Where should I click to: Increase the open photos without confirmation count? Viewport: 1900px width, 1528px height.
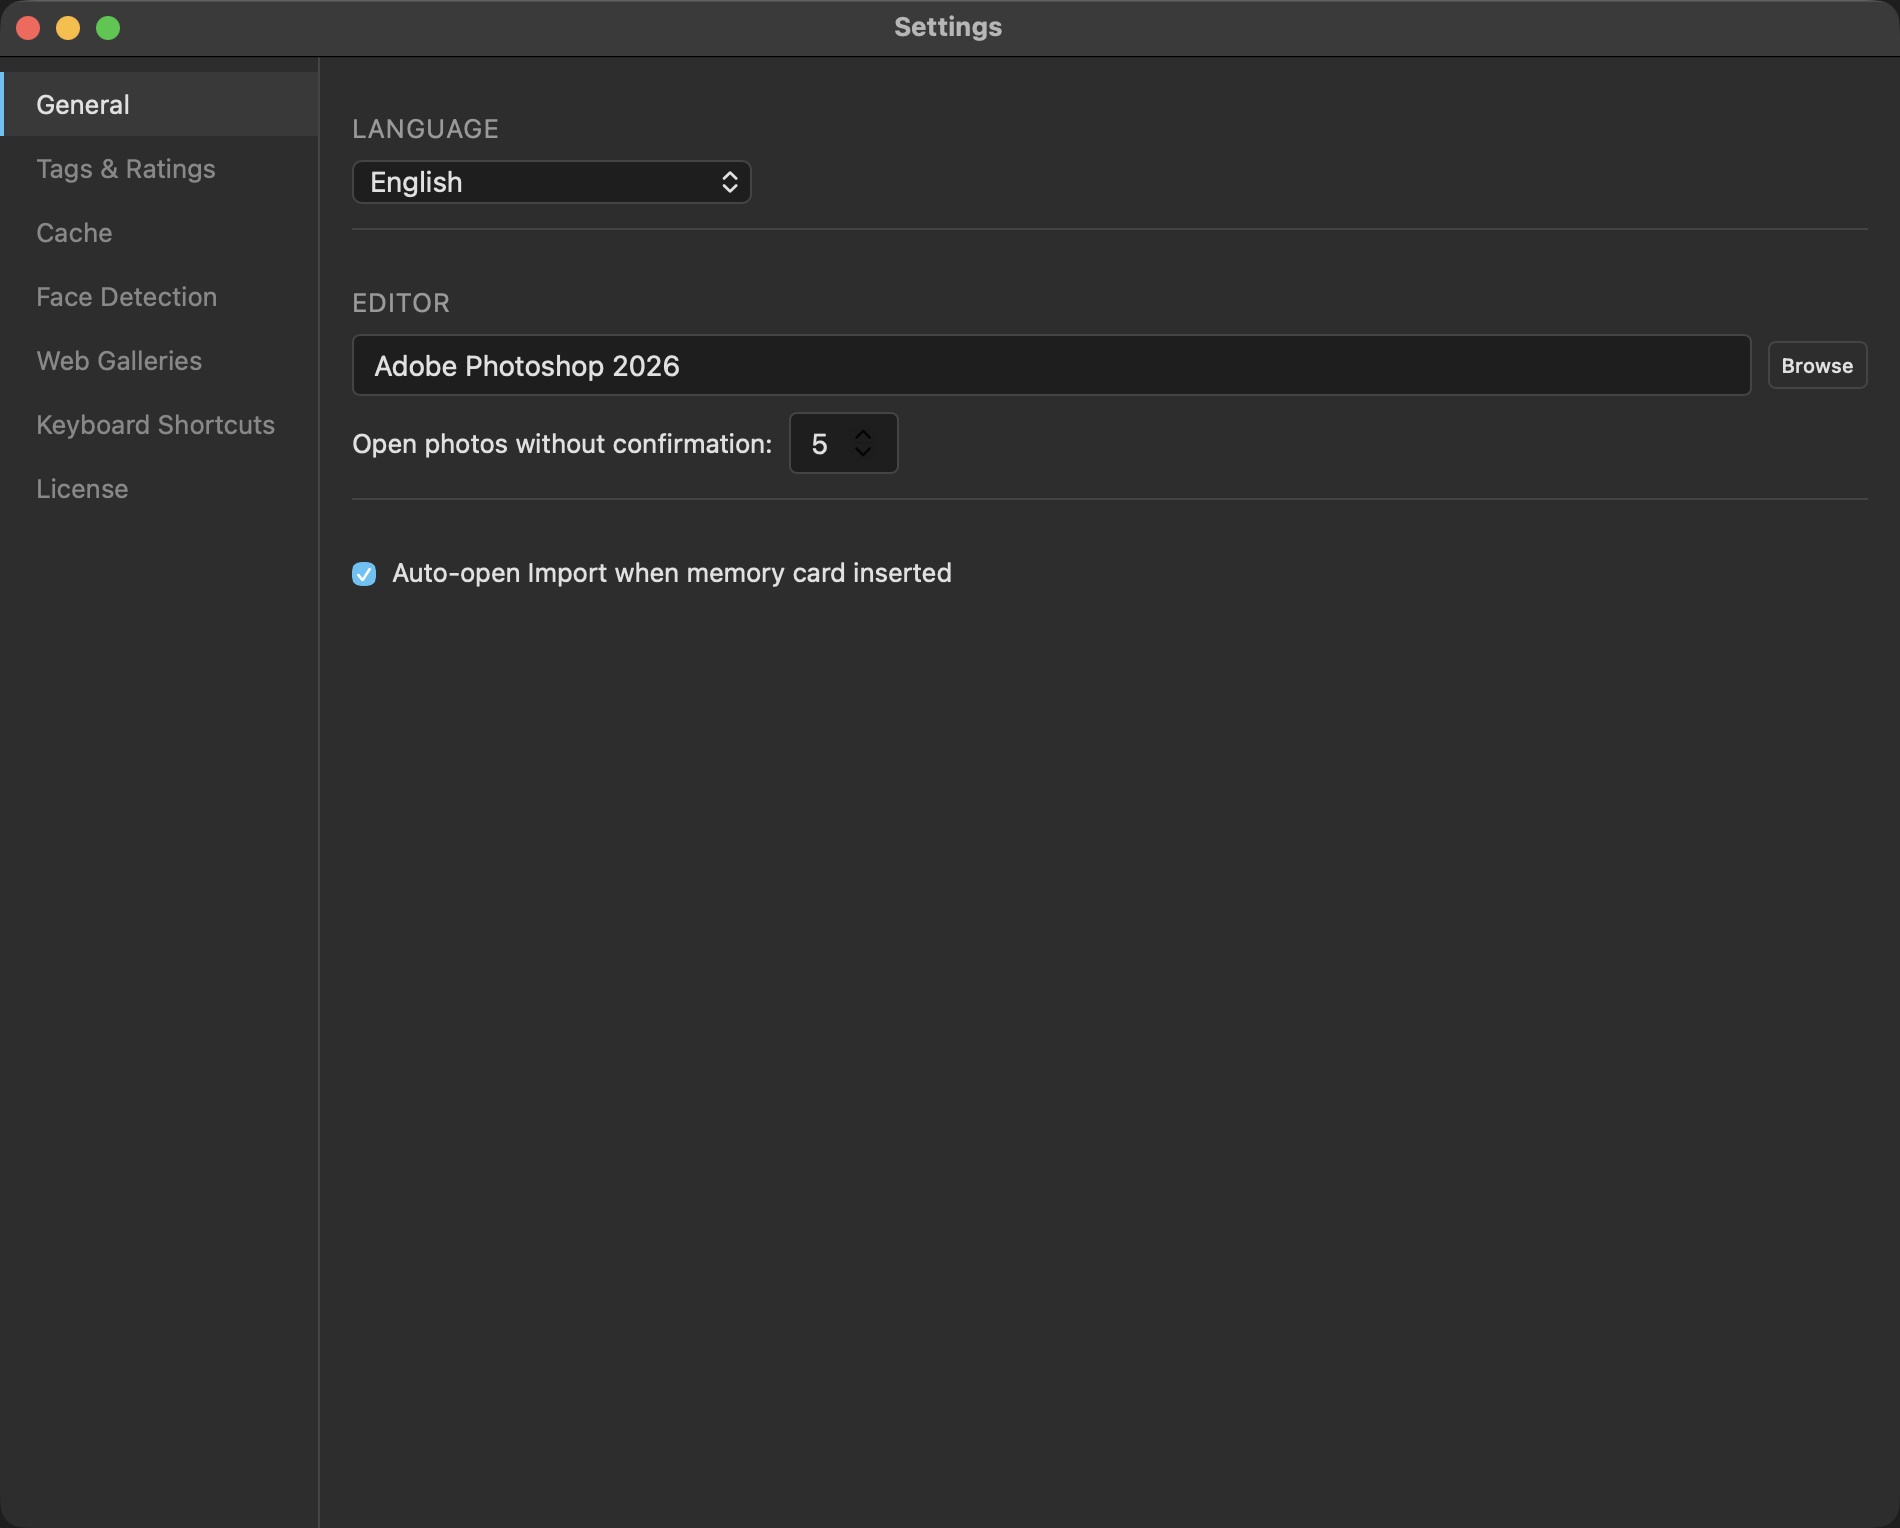(x=863, y=434)
